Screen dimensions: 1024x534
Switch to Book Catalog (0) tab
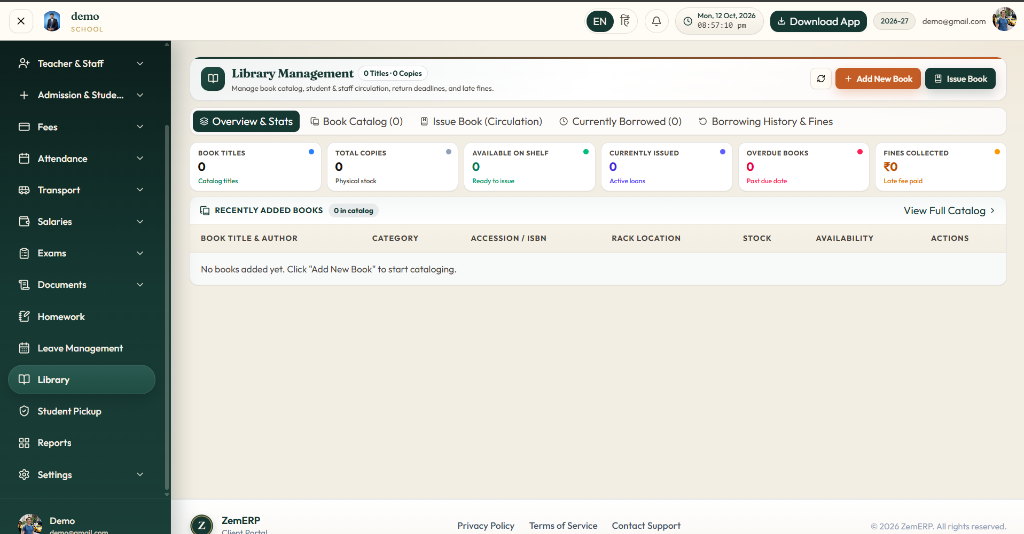click(356, 121)
